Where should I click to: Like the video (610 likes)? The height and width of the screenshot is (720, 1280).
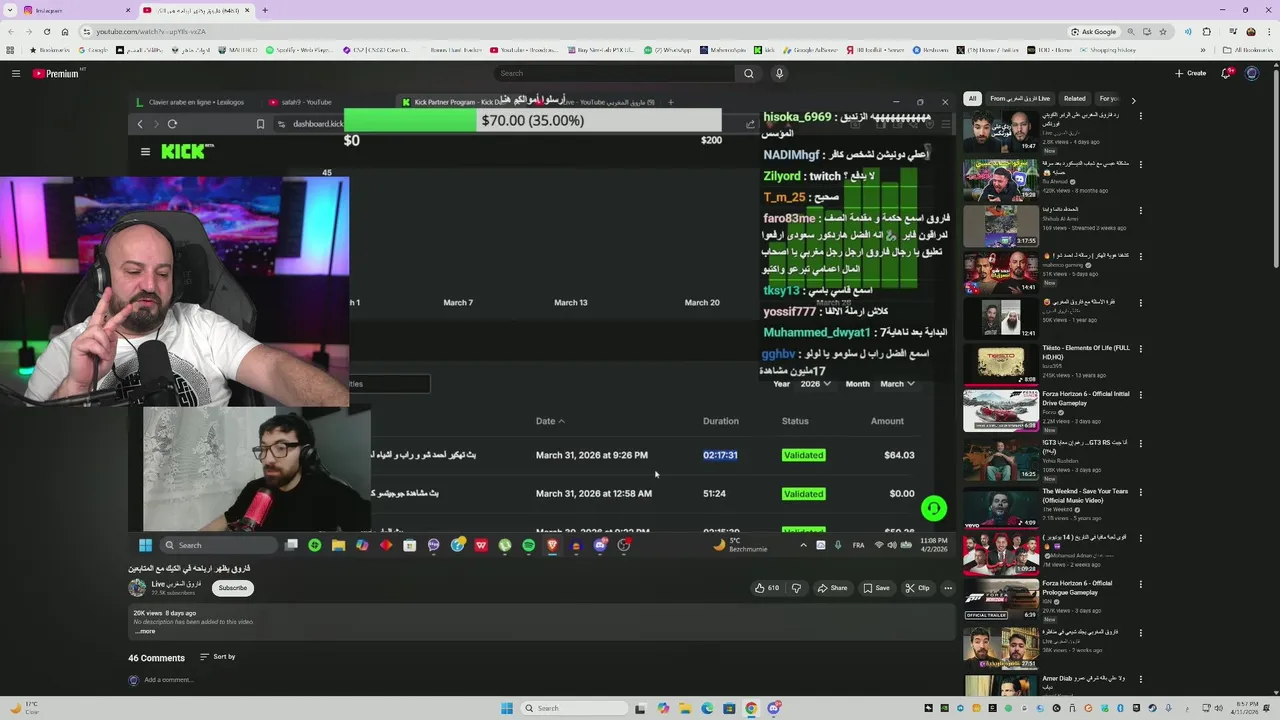click(767, 588)
